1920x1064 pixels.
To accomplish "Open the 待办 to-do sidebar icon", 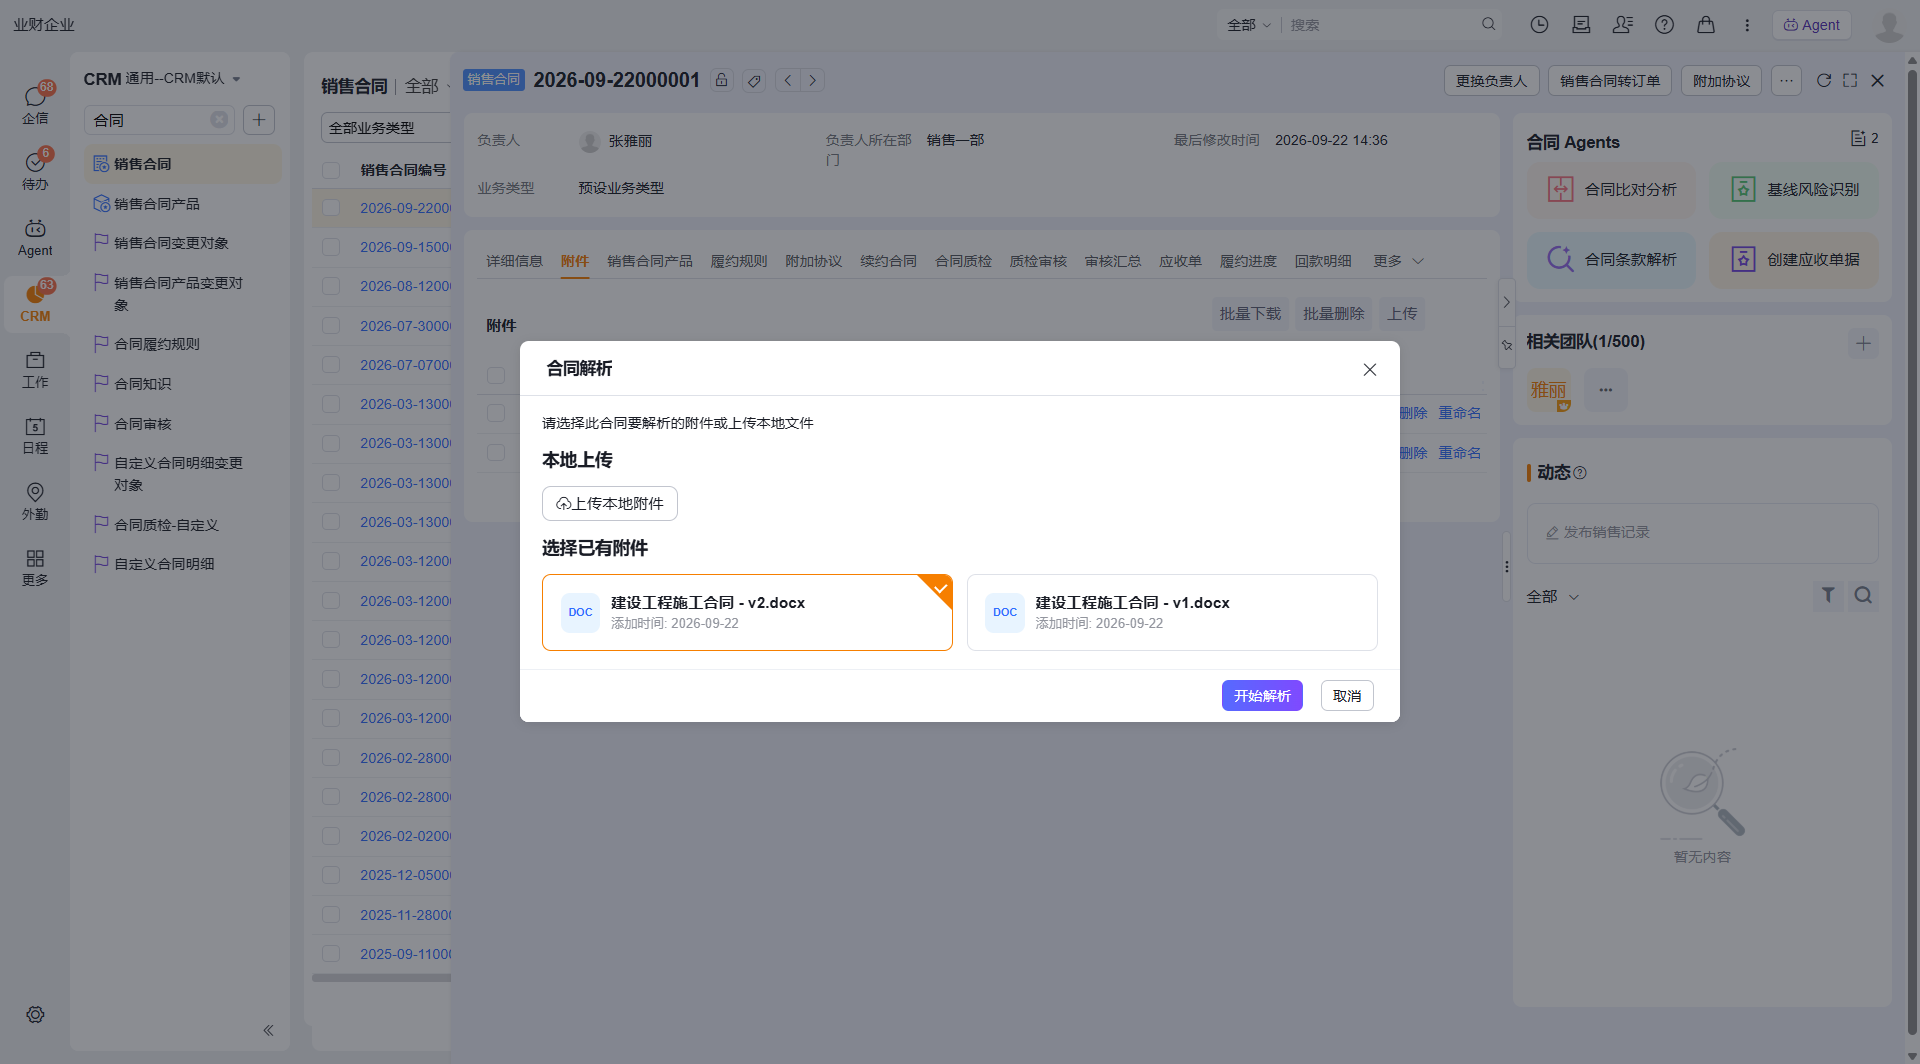I will [x=35, y=170].
